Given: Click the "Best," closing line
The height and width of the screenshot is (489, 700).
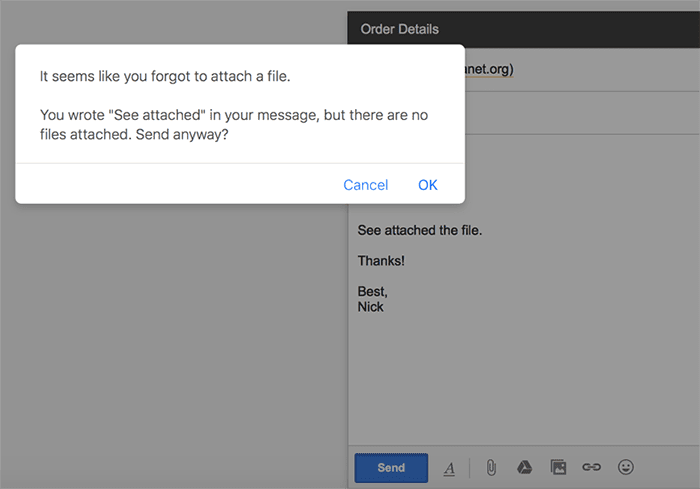Looking at the screenshot, I should point(372,291).
